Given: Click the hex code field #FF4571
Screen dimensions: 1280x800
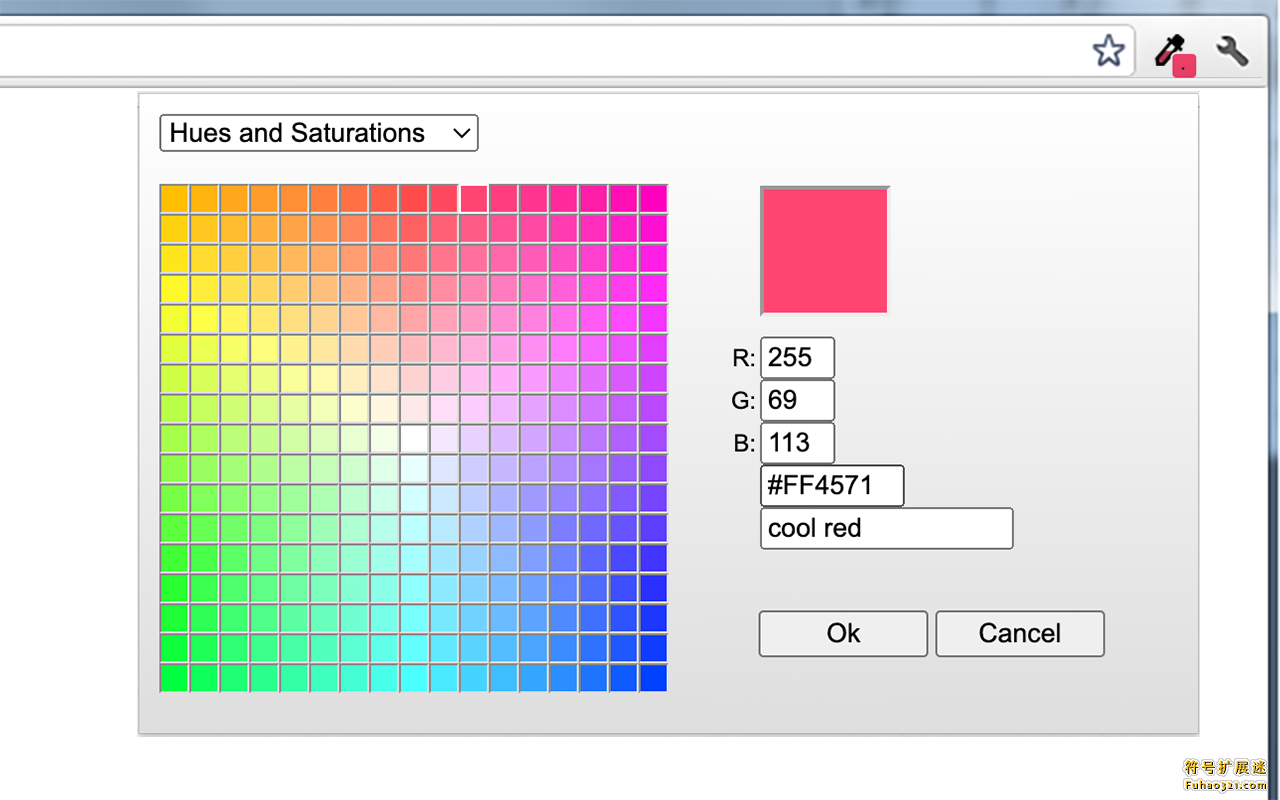Looking at the screenshot, I should tap(832, 486).
